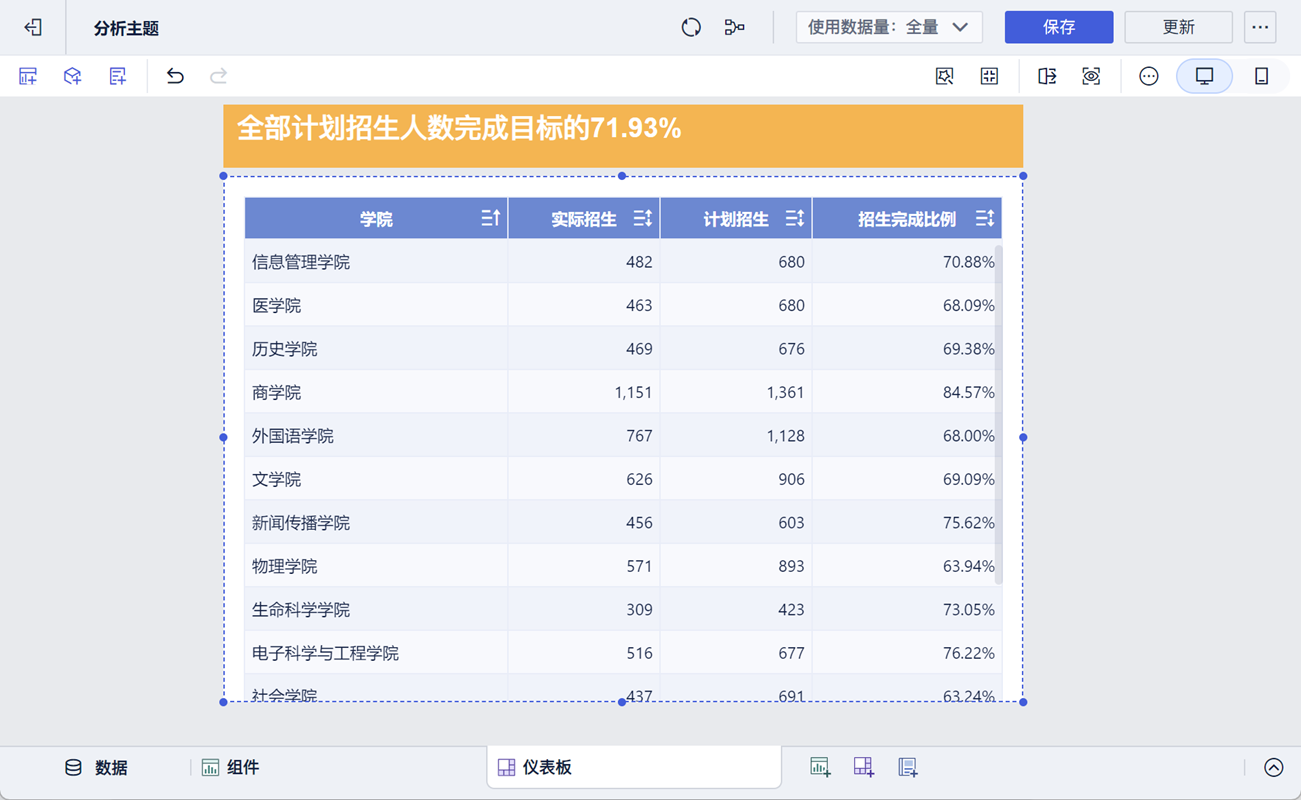Select the 信息管理学院 row cell
The width and height of the screenshot is (1301, 800).
(x=376, y=262)
